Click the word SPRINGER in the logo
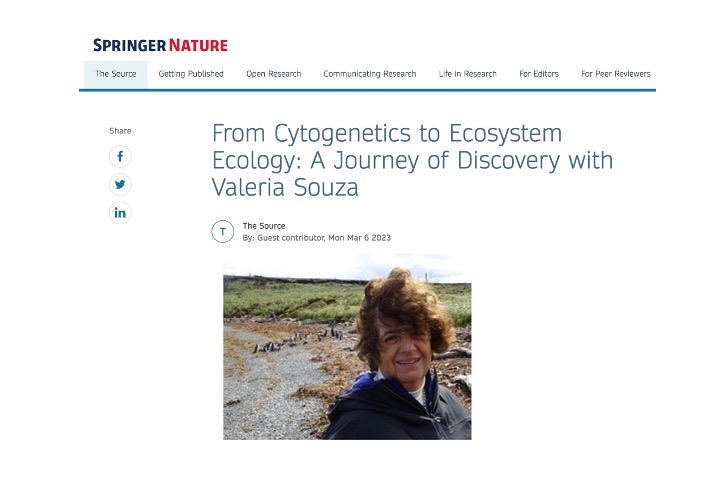Image resolution: width=720 pixels, height=480 pixels. (x=130, y=45)
